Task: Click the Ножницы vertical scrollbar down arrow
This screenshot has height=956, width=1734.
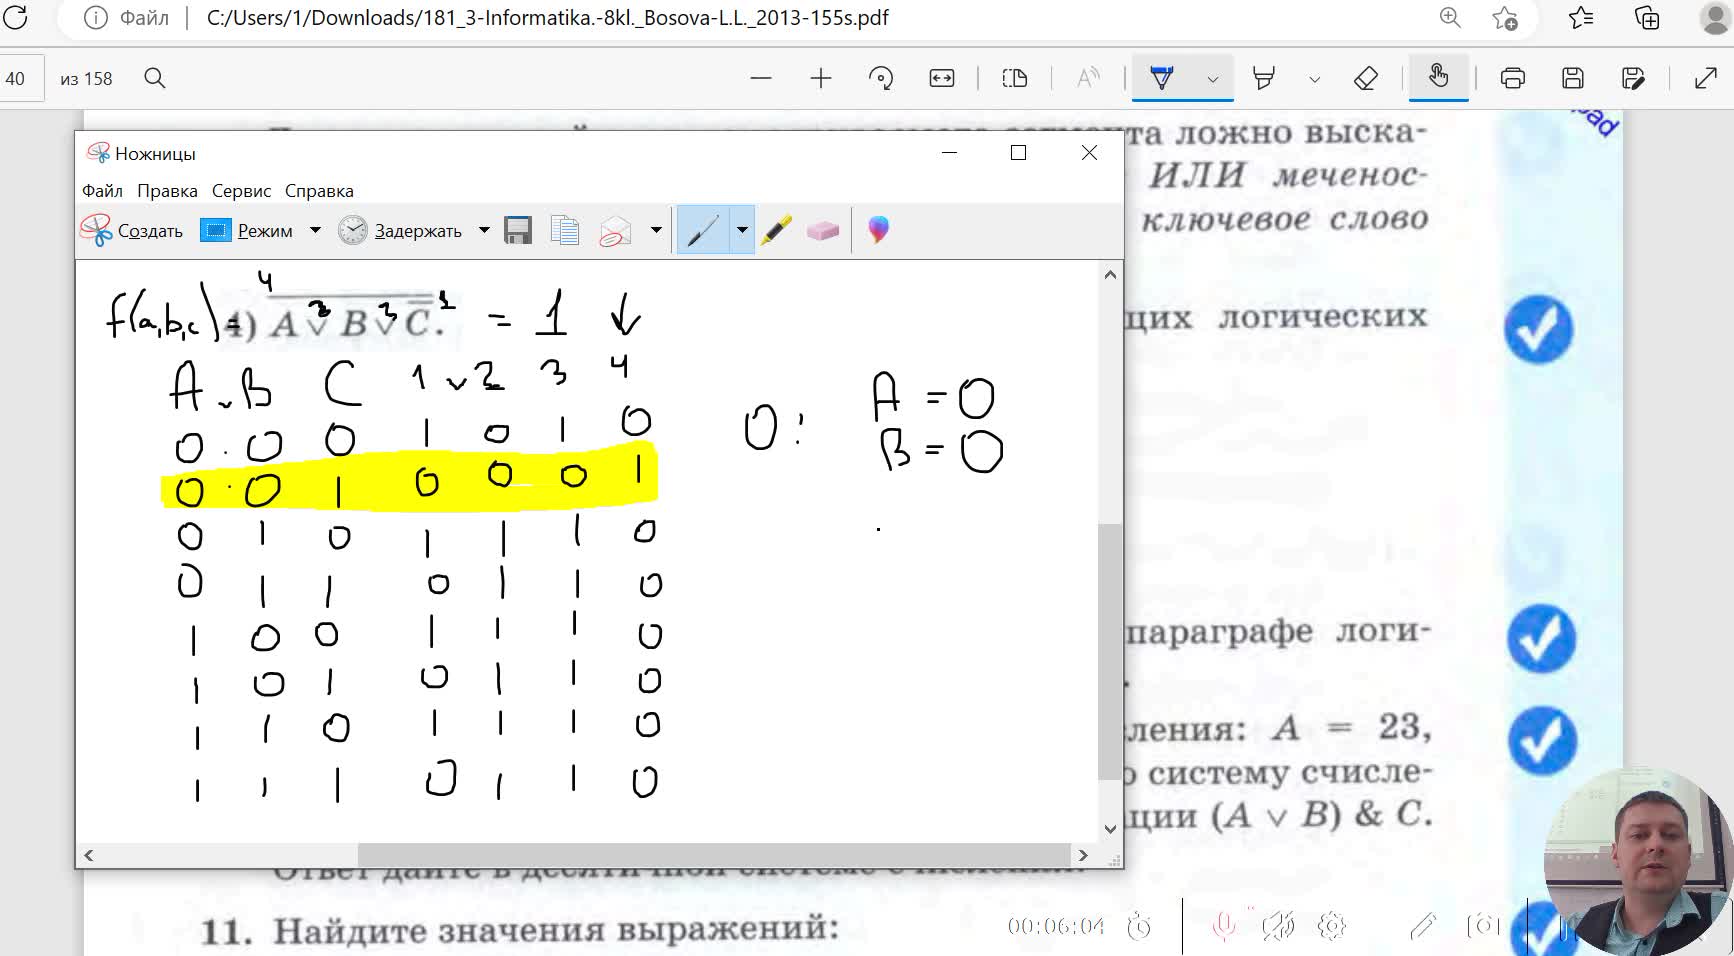Action: (1110, 829)
